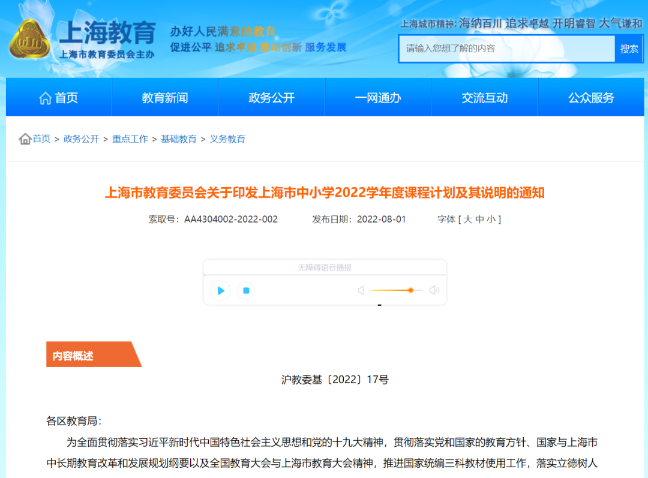Stop the audio broadcast playback
Viewport: 648px width, 478px height.
246,290
